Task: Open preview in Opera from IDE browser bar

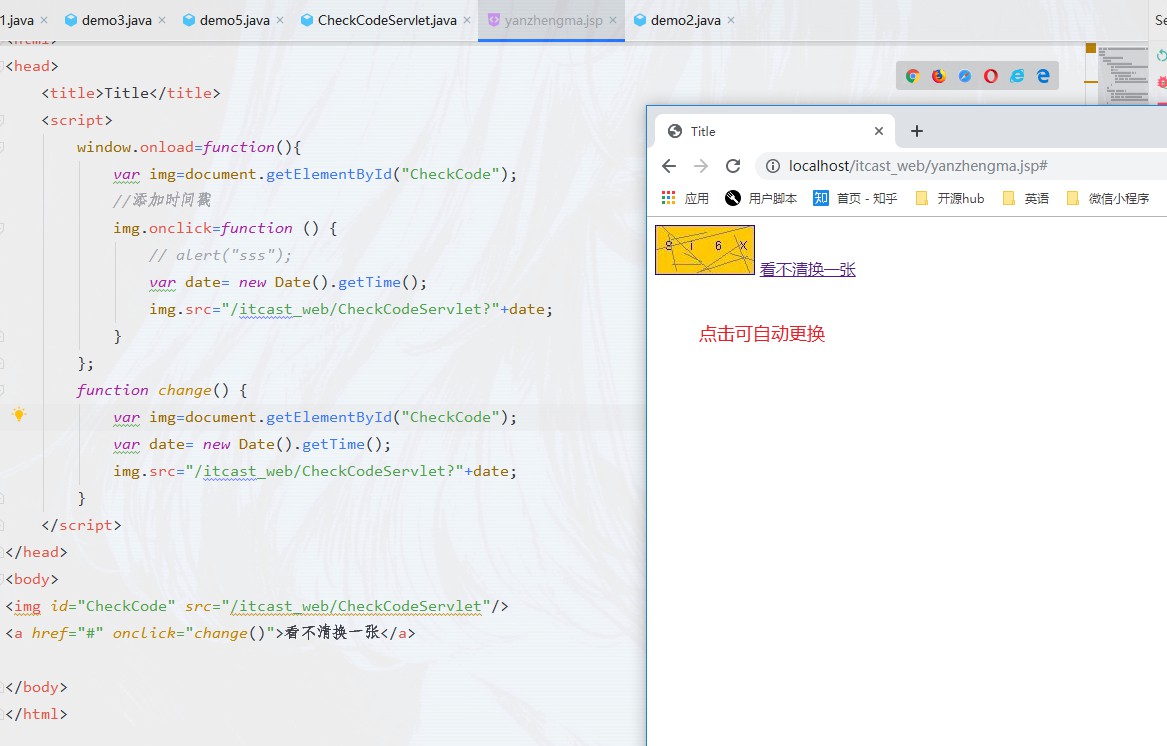Action: (991, 76)
